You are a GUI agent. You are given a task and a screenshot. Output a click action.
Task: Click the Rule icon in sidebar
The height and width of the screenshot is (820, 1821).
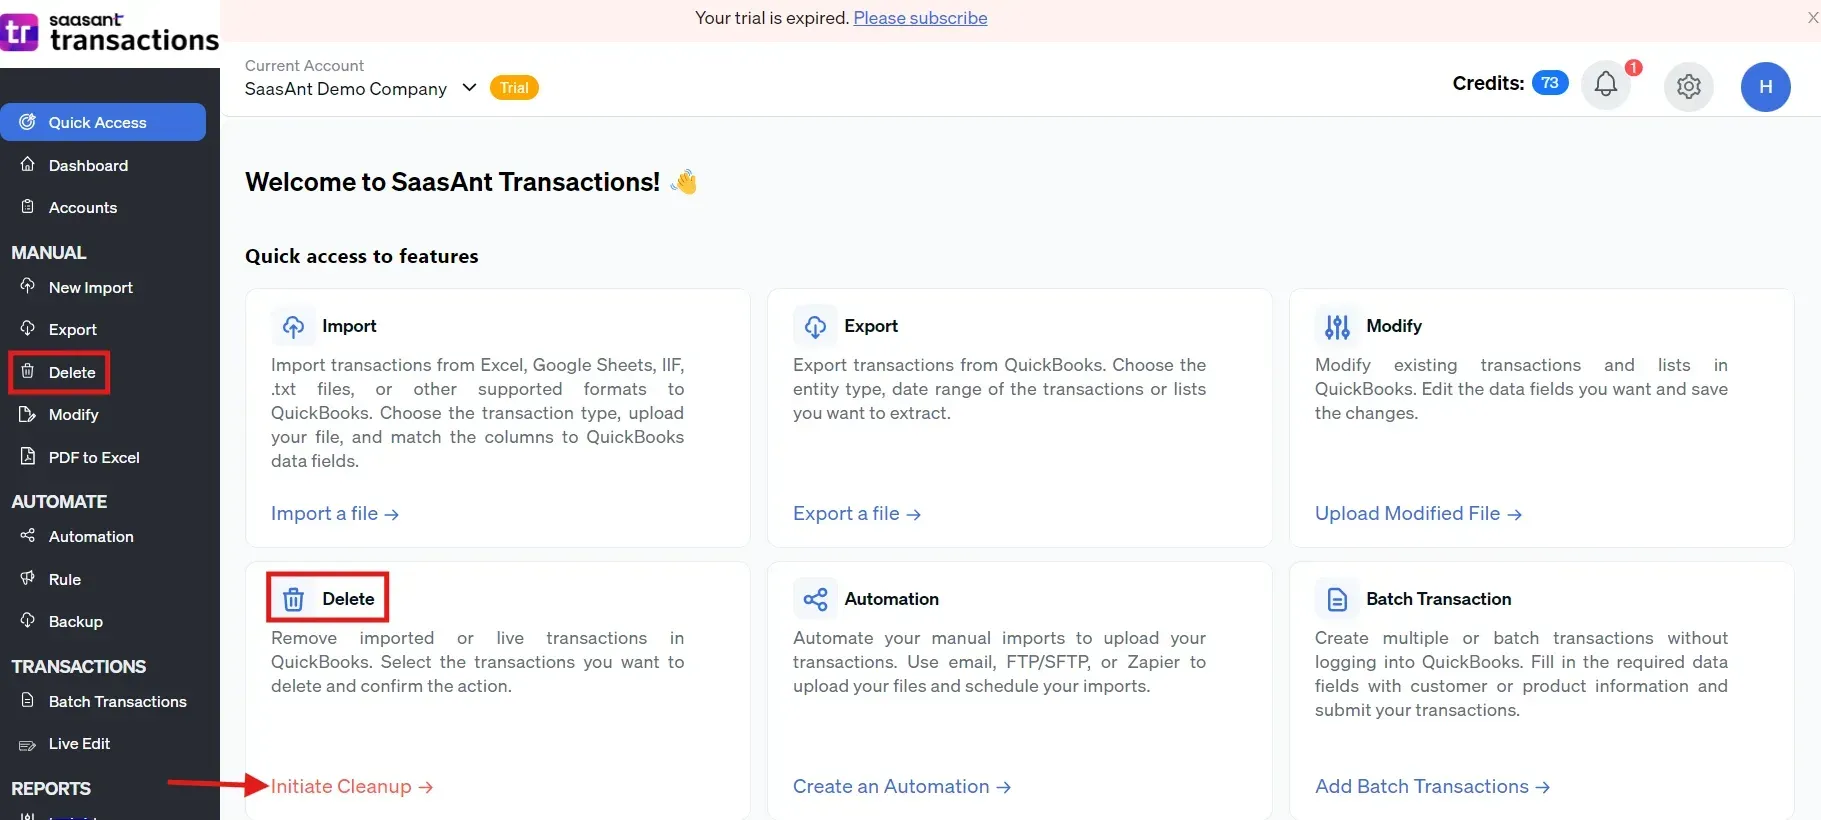coord(28,578)
